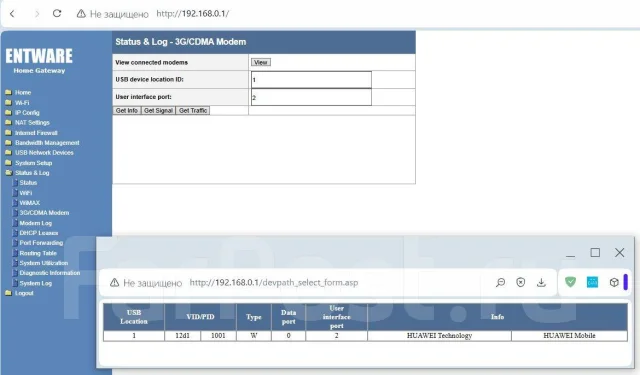This screenshot has width=640, height=375.
Task: Open the Internet Firewall folder icon
Action: pyautogui.click(x=8, y=133)
